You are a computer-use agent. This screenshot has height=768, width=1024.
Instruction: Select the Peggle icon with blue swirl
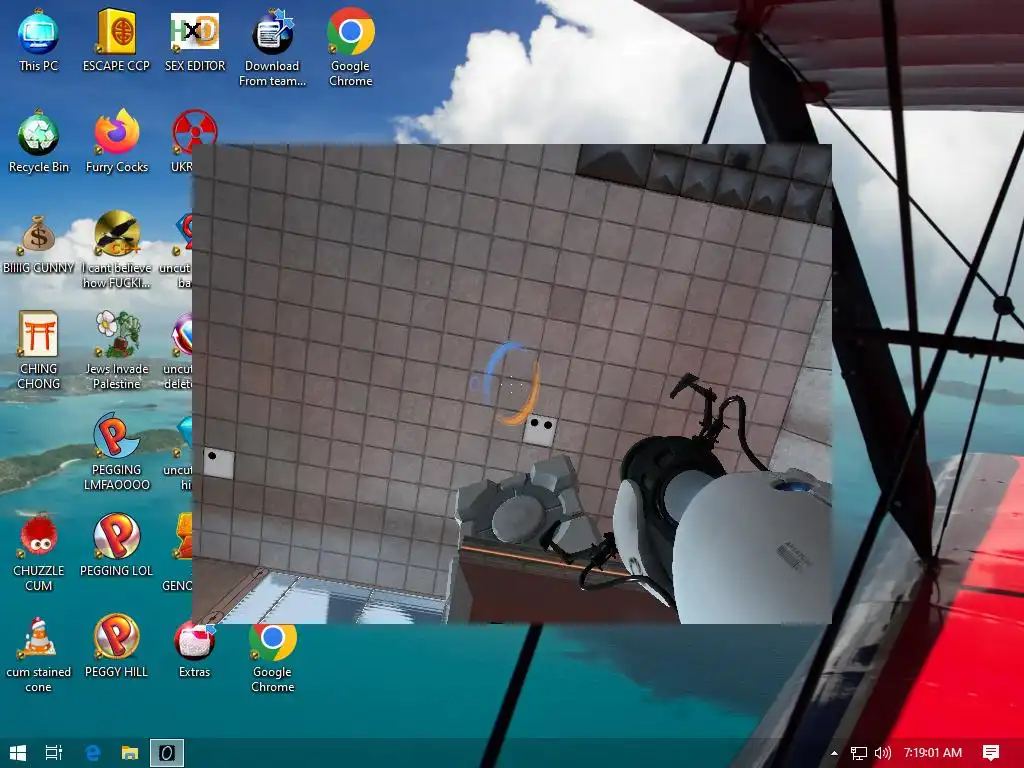[x=116, y=452]
